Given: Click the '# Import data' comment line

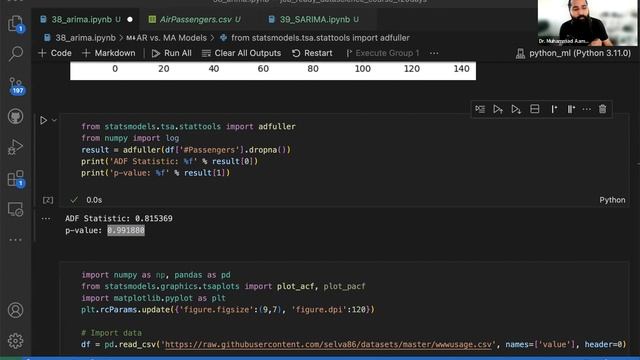Looking at the screenshot, I should 111,333.
